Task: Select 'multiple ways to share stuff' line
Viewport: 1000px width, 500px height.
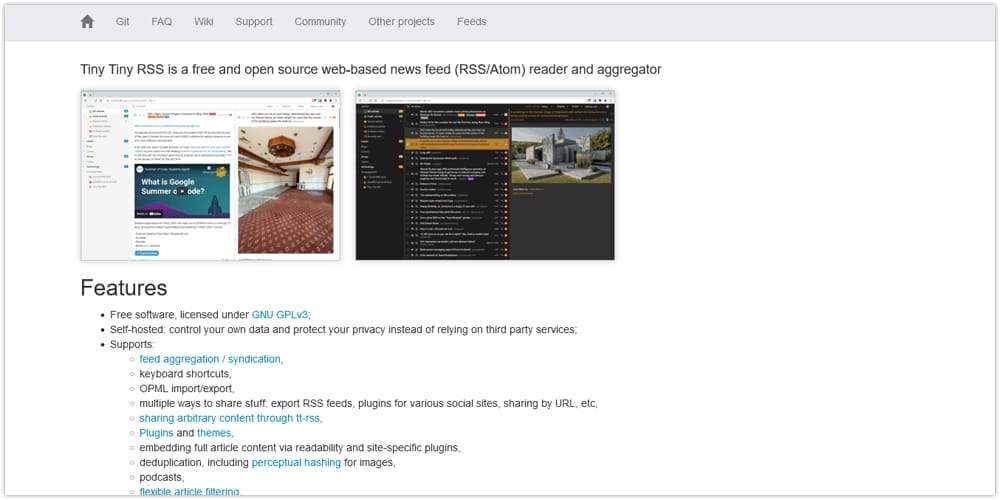Action: 368,404
